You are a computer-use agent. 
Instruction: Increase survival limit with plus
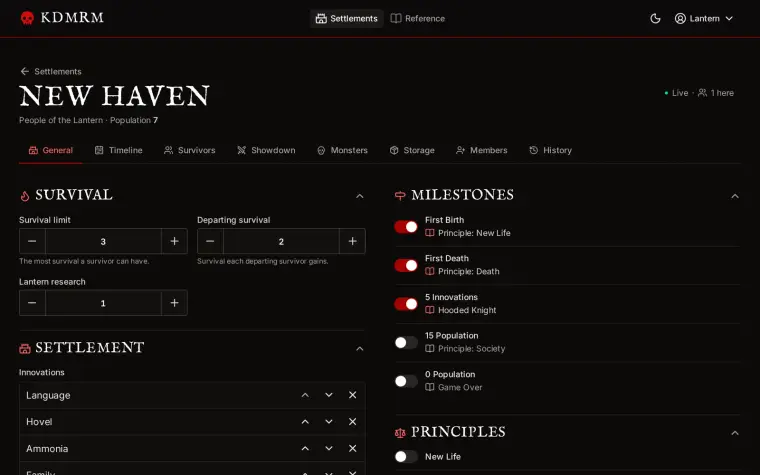(x=174, y=241)
